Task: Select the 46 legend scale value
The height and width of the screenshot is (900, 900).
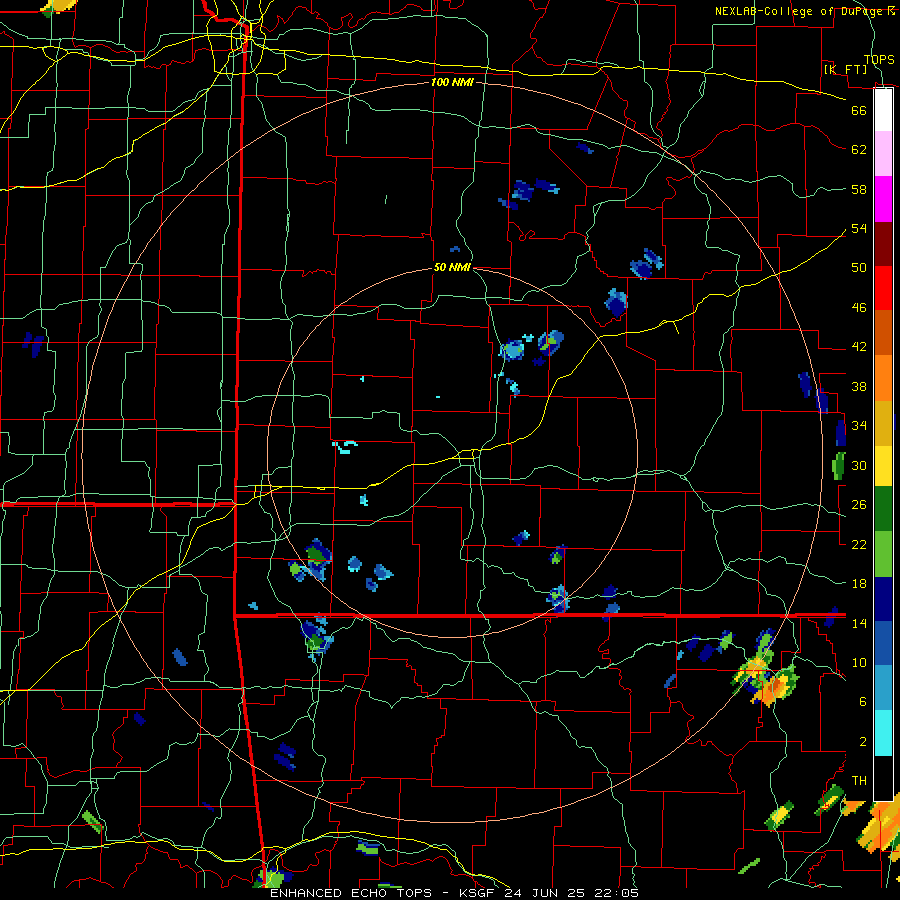Action: 859,308
